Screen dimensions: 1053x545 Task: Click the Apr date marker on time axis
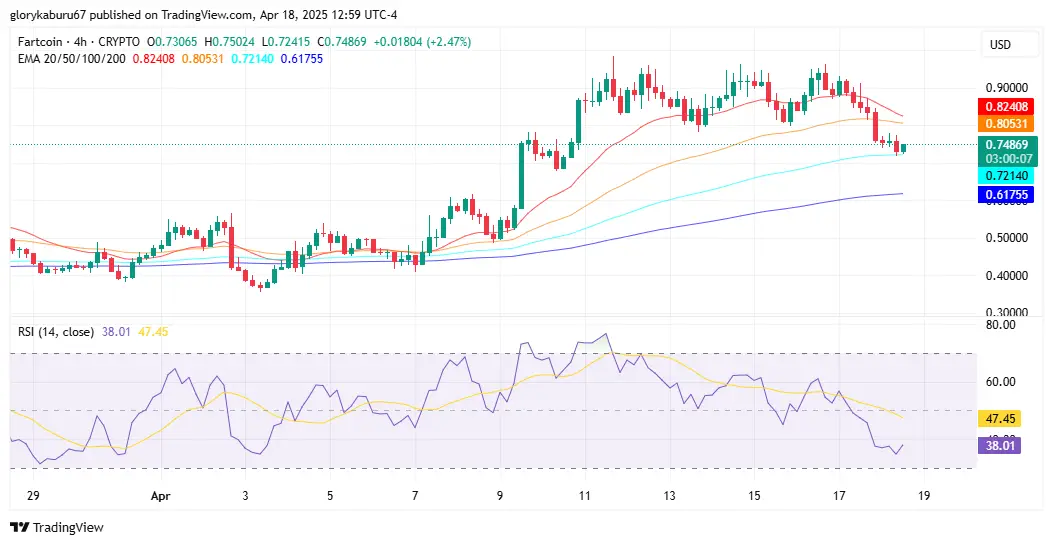tap(161, 496)
